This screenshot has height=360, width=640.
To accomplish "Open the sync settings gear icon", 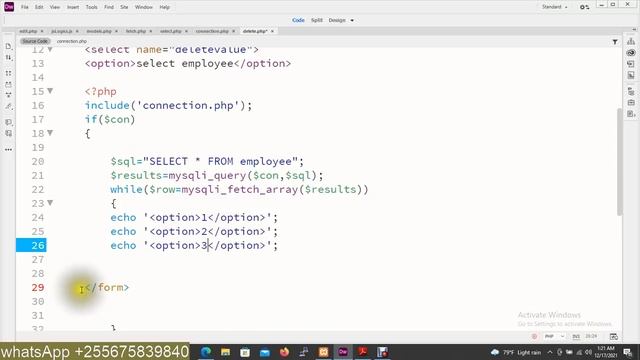I will 584,7.
